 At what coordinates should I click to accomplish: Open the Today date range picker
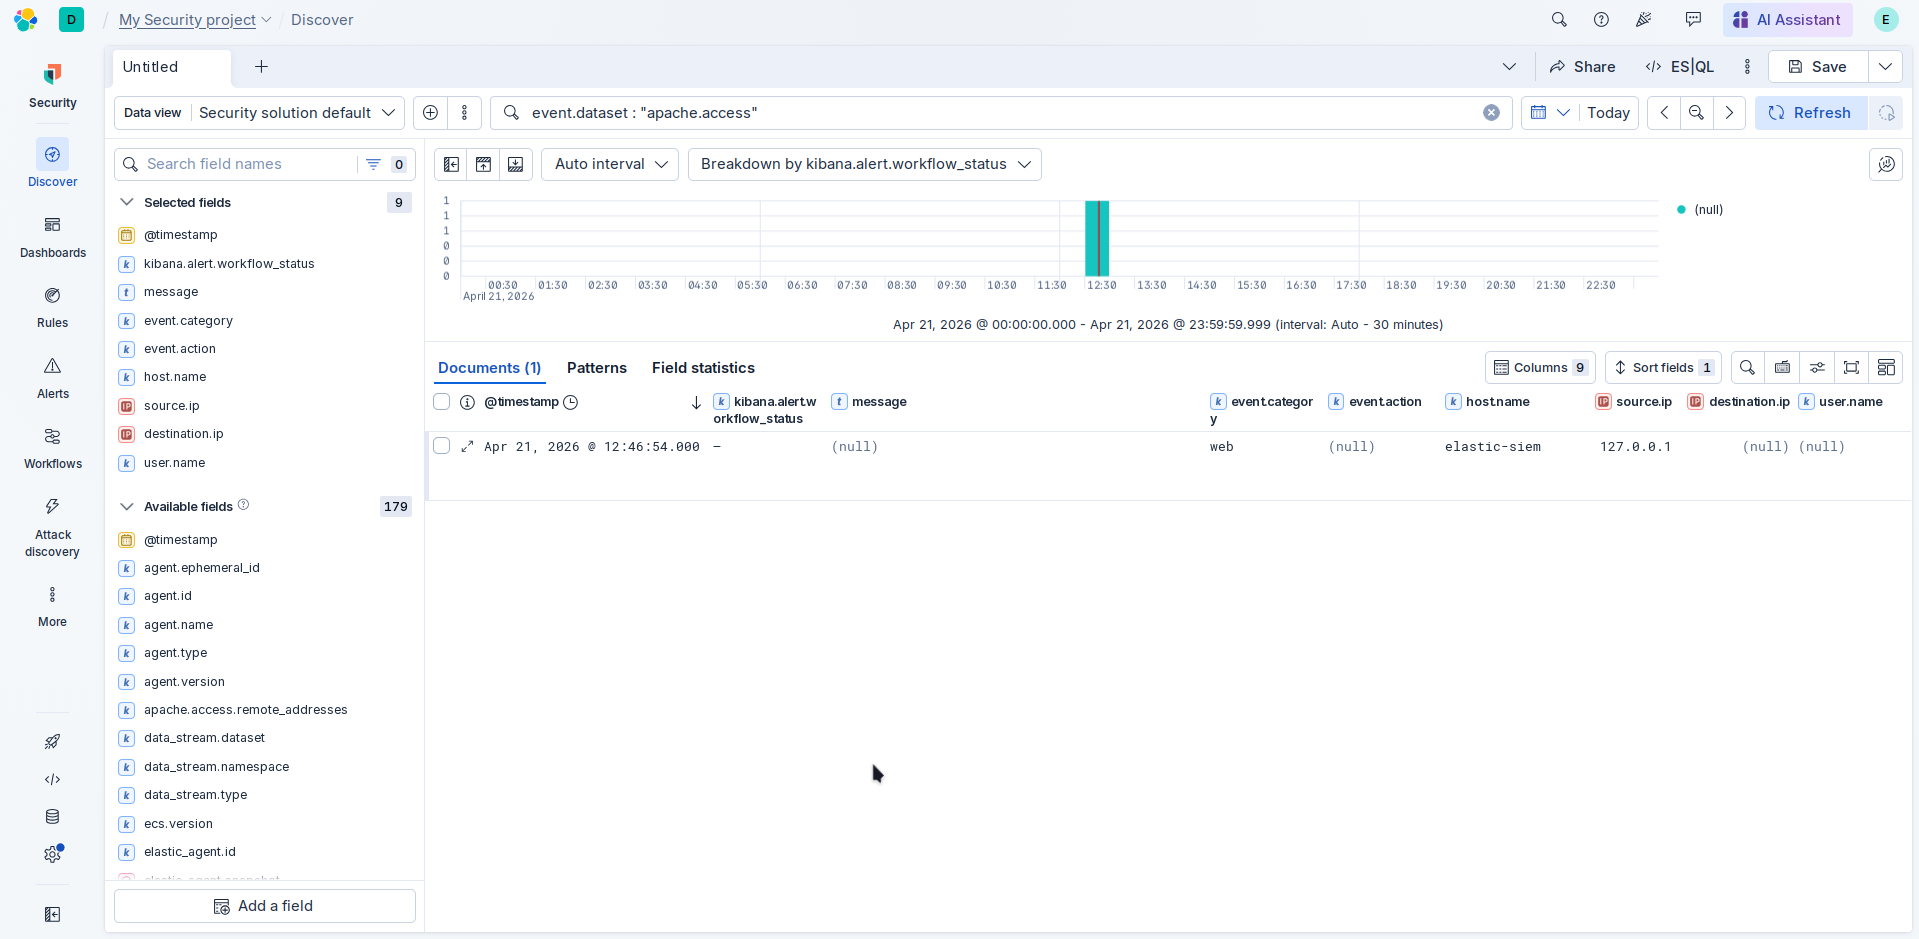coord(1608,113)
